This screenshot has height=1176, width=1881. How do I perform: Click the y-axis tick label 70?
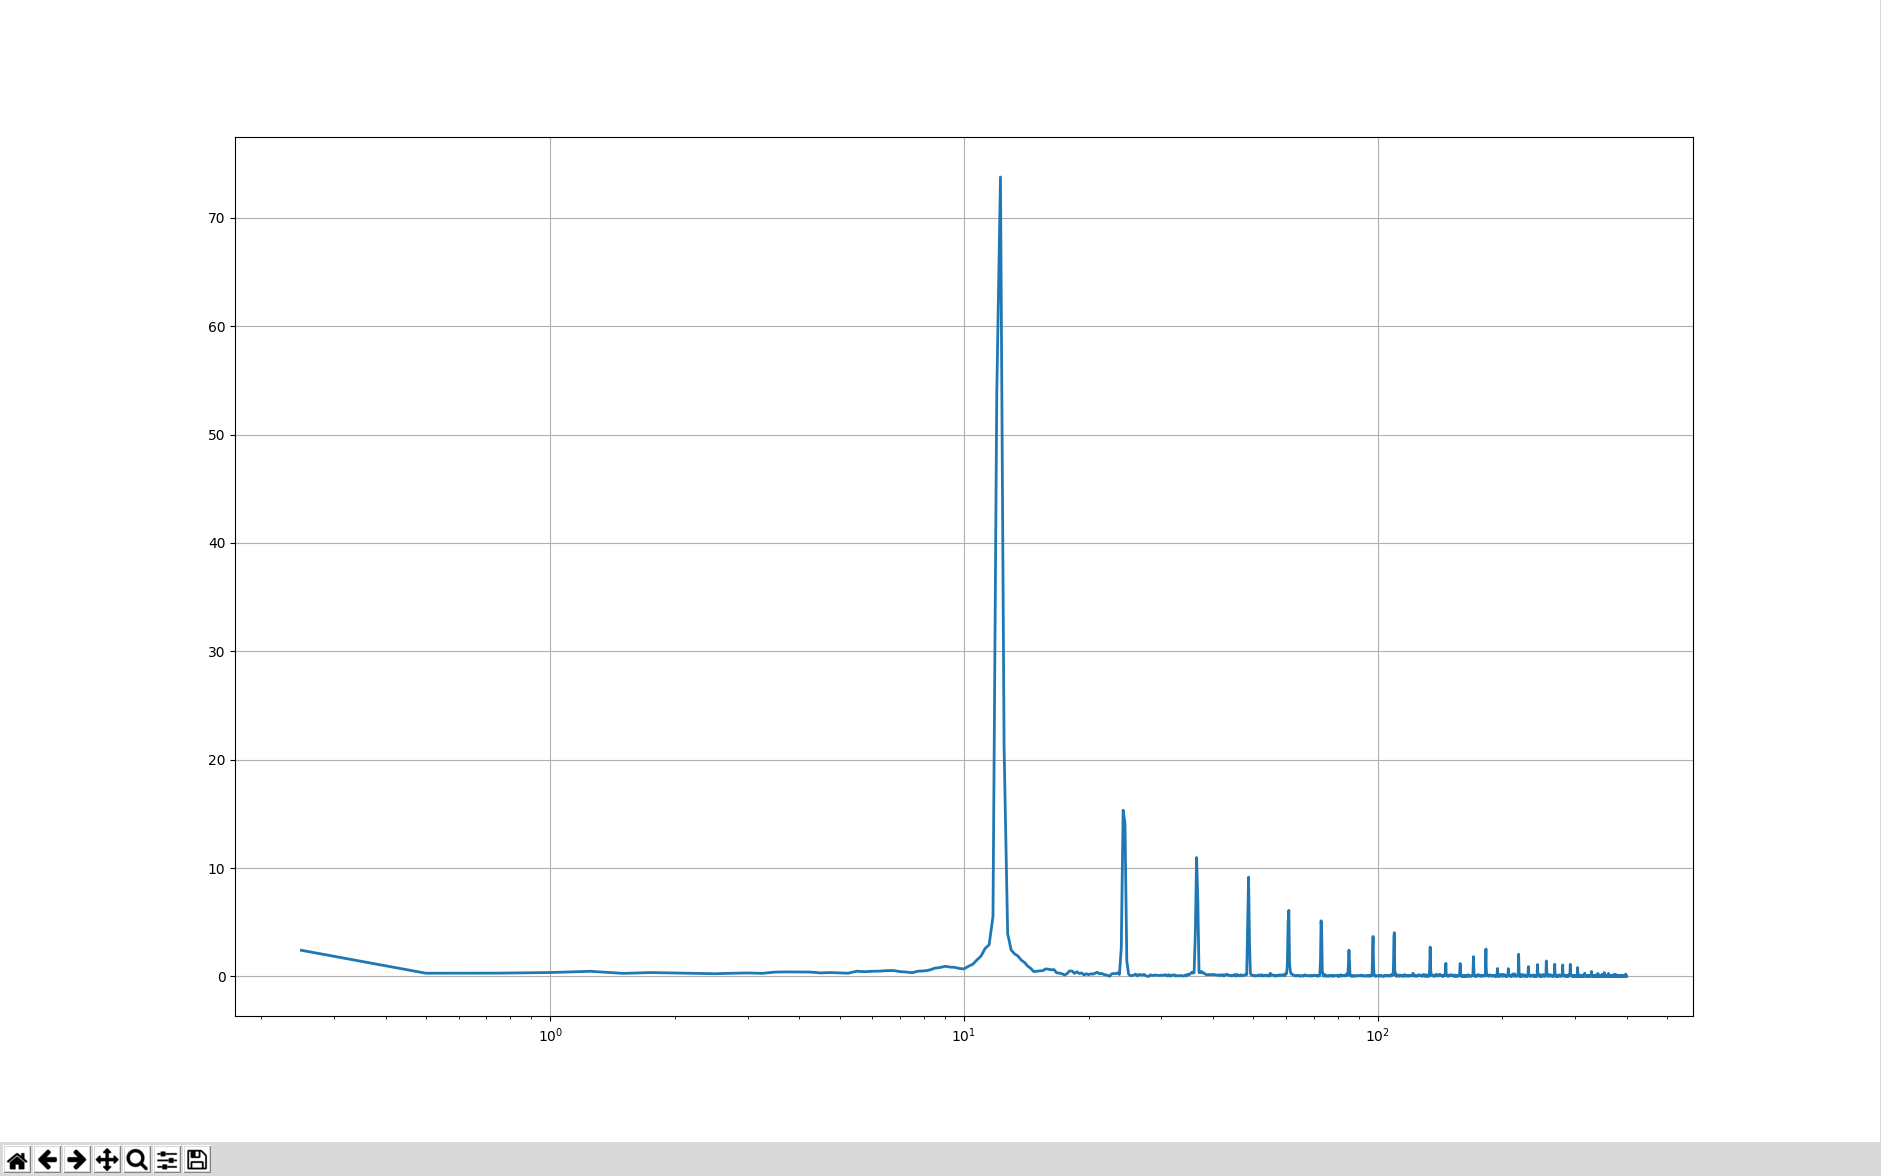point(217,218)
